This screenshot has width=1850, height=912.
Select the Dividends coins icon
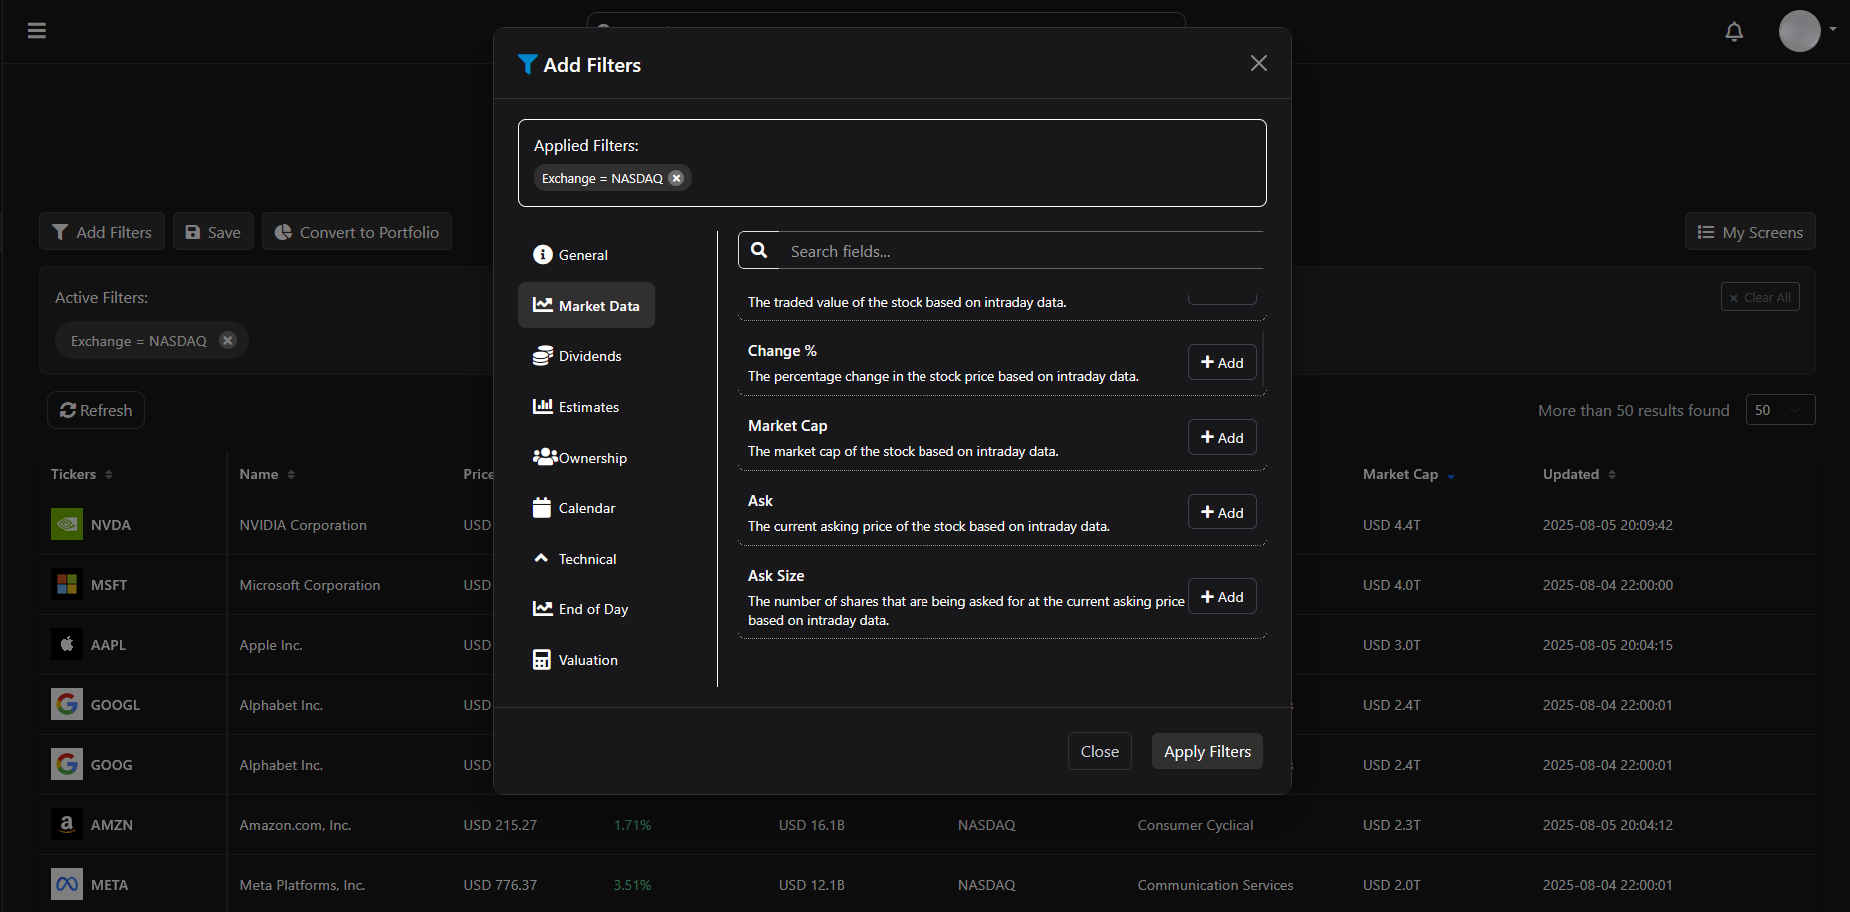(x=543, y=355)
